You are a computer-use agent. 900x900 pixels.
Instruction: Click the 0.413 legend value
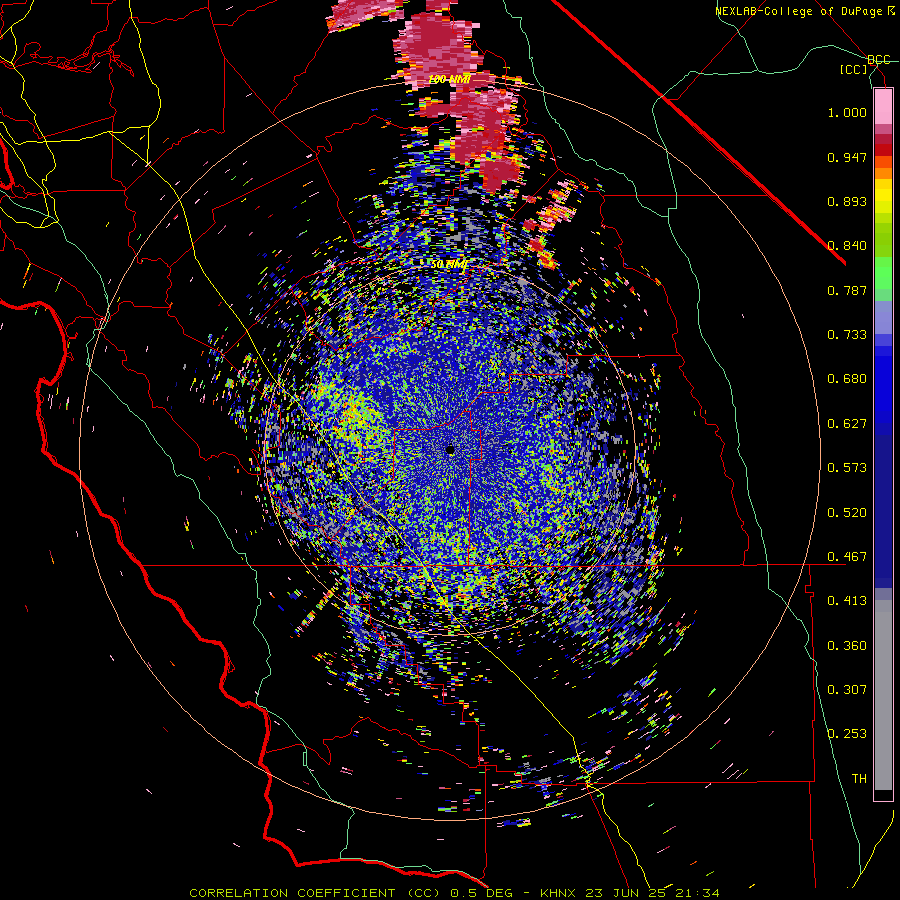click(x=847, y=601)
